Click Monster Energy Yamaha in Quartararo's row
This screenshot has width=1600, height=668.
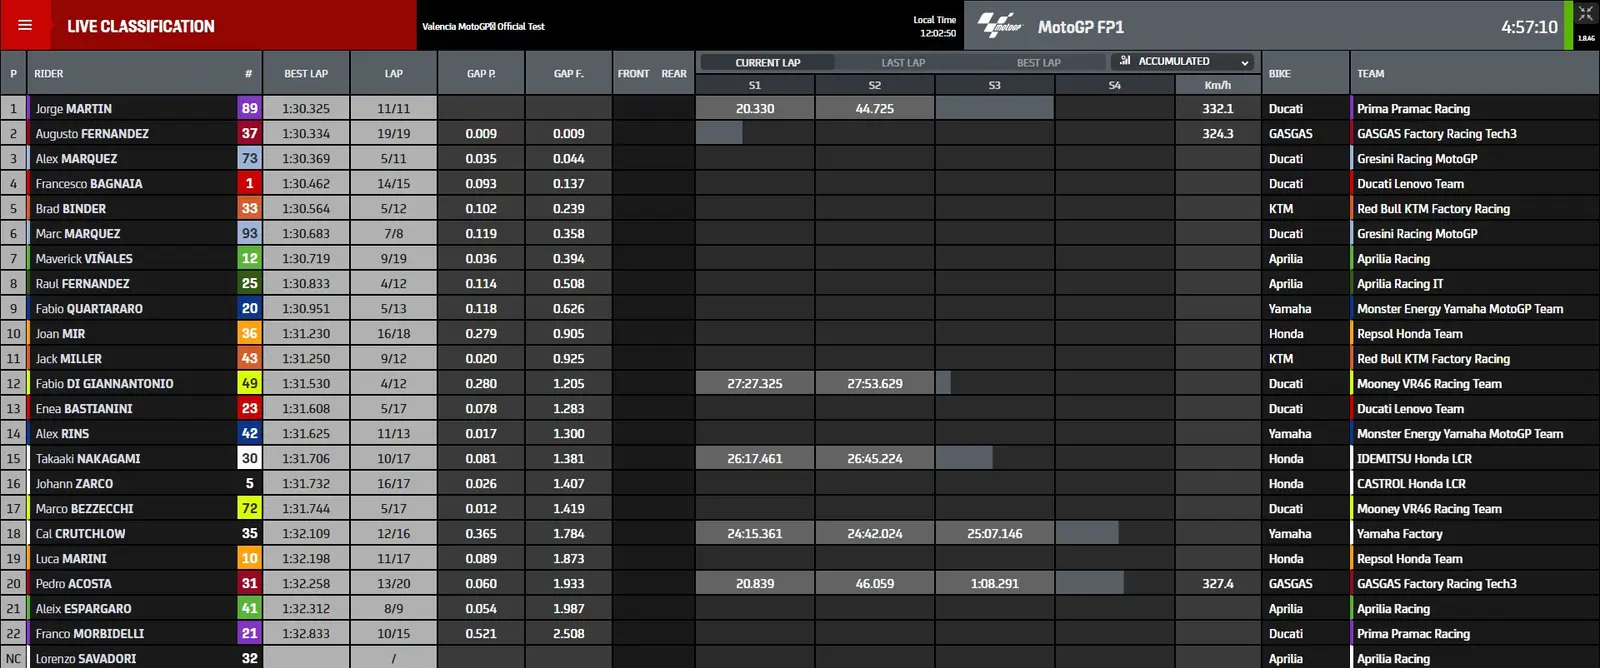pyautogui.click(x=1460, y=308)
